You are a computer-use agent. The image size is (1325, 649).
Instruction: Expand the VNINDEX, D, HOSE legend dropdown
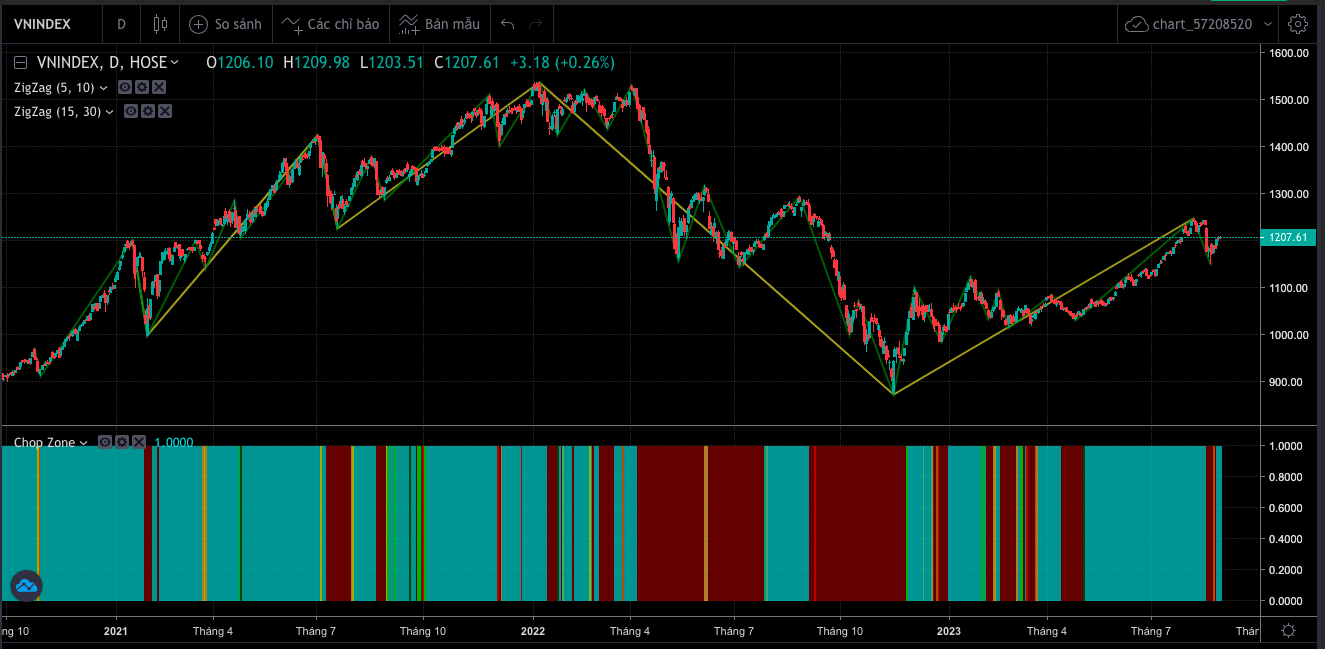(175, 63)
